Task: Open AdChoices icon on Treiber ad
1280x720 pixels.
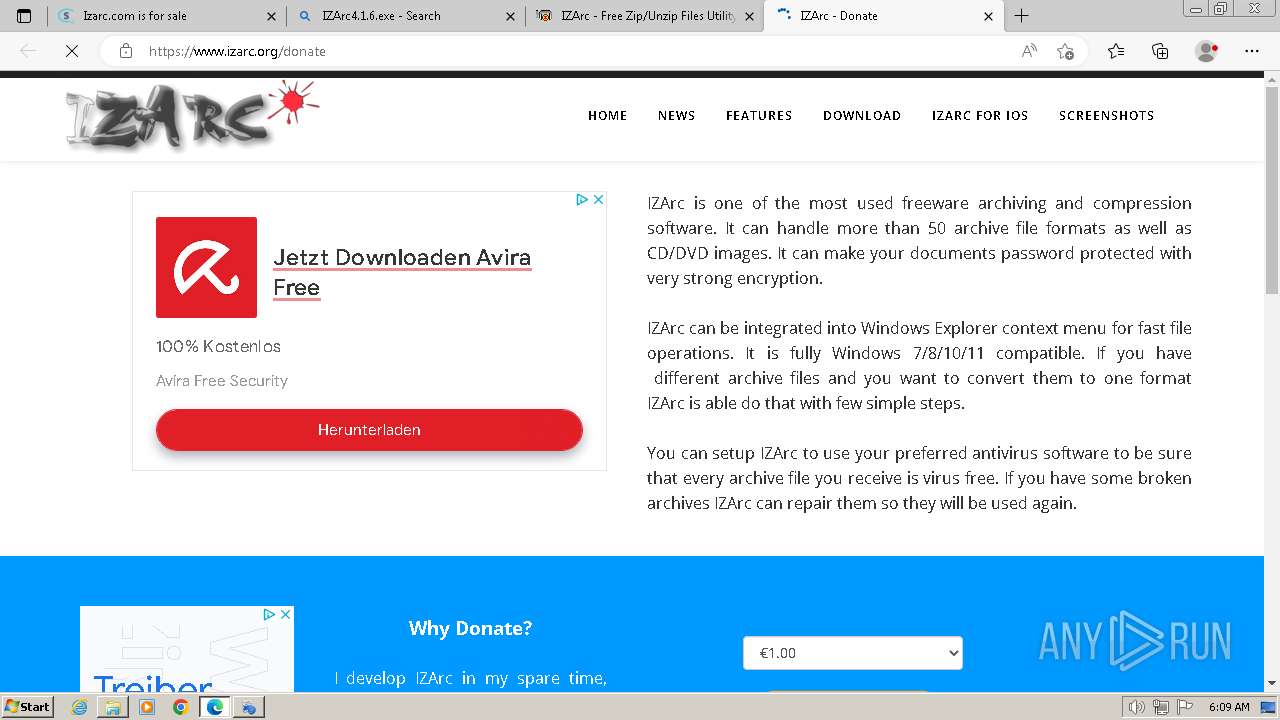Action: point(269,614)
